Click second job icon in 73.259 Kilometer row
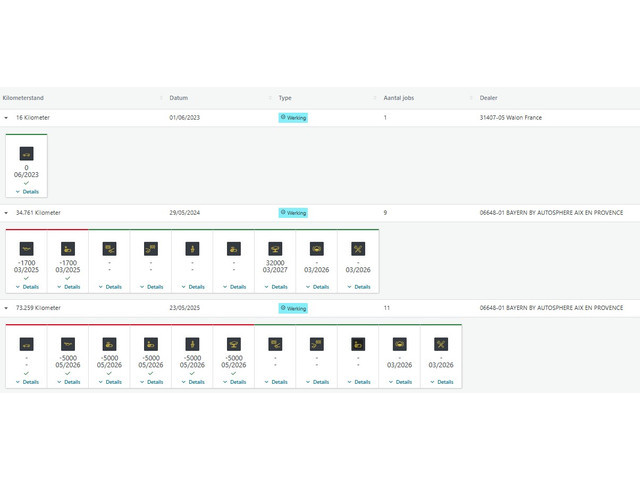Image resolution: width=640 pixels, height=480 pixels. (67, 344)
